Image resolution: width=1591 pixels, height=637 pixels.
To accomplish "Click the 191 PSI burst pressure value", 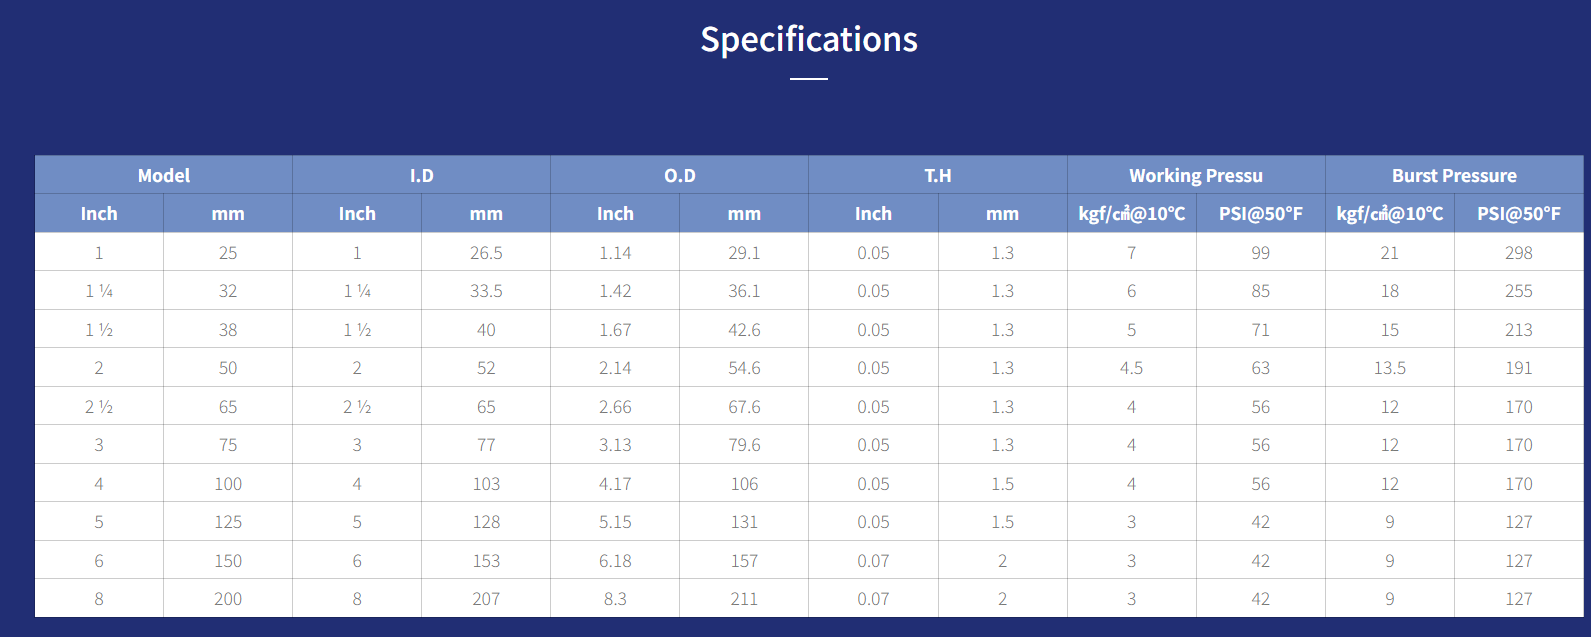I will (x=1519, y=368).
